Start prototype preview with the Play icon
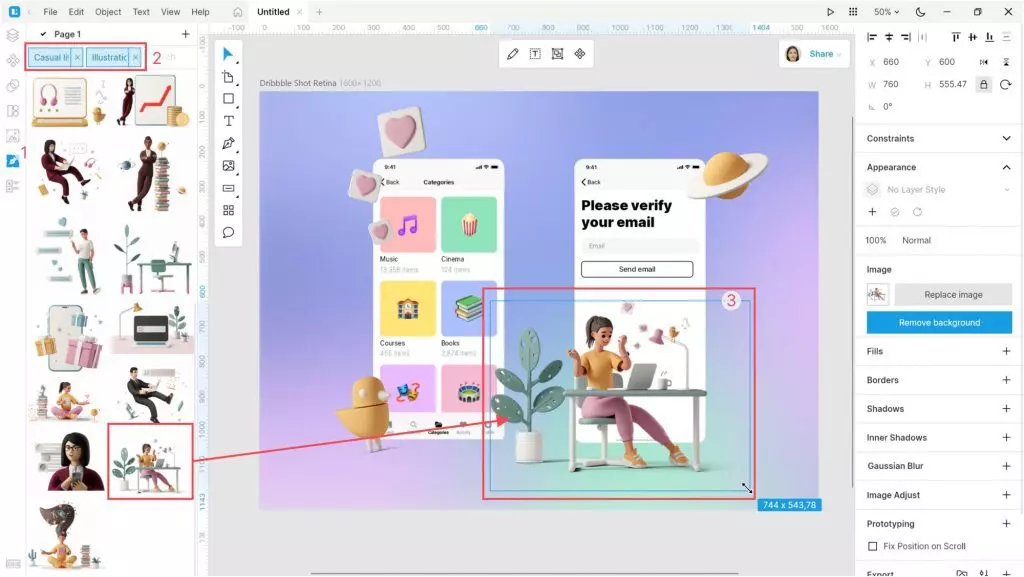The image size is (1024, 577). (830, 12)
